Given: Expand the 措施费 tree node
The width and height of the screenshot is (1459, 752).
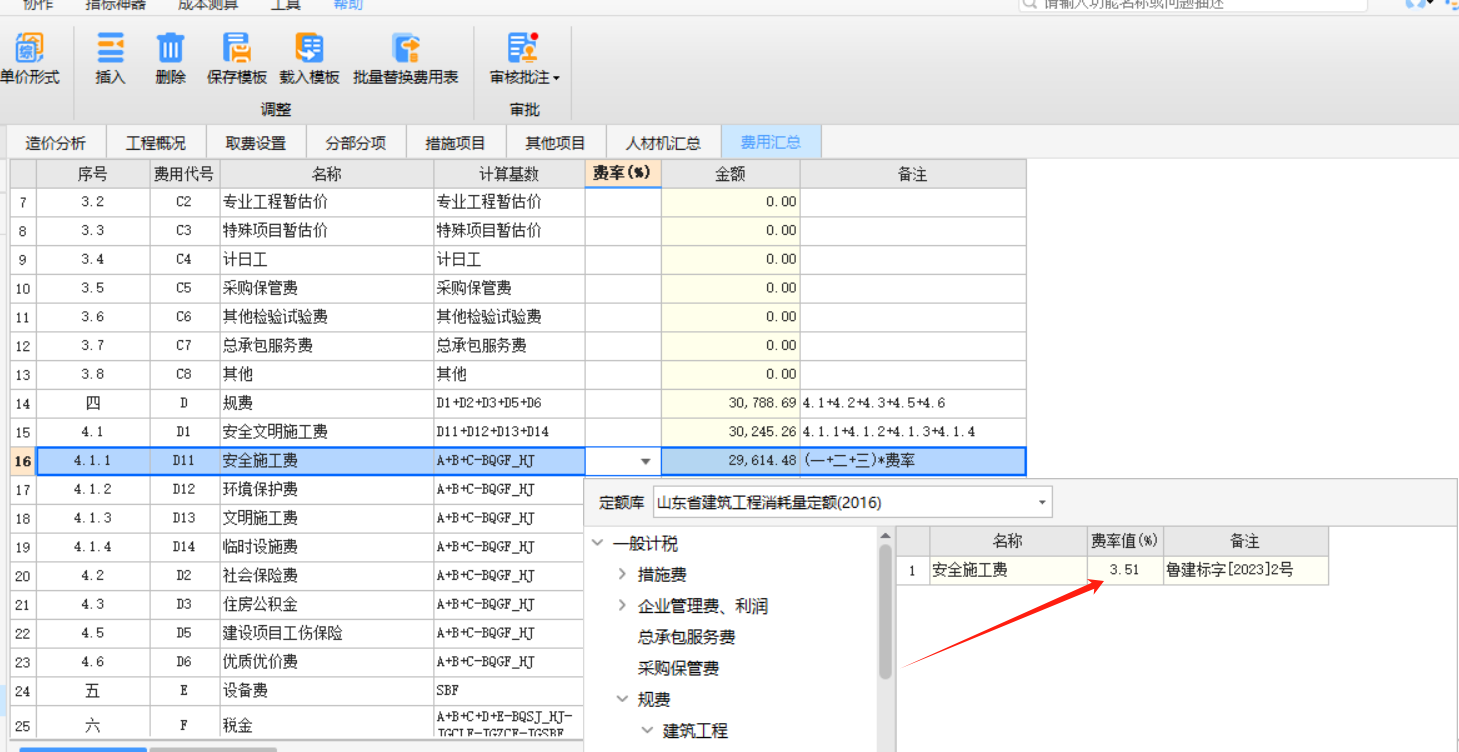Looking at the screenshot, I should pyautogui.click(x=622, y=575).
